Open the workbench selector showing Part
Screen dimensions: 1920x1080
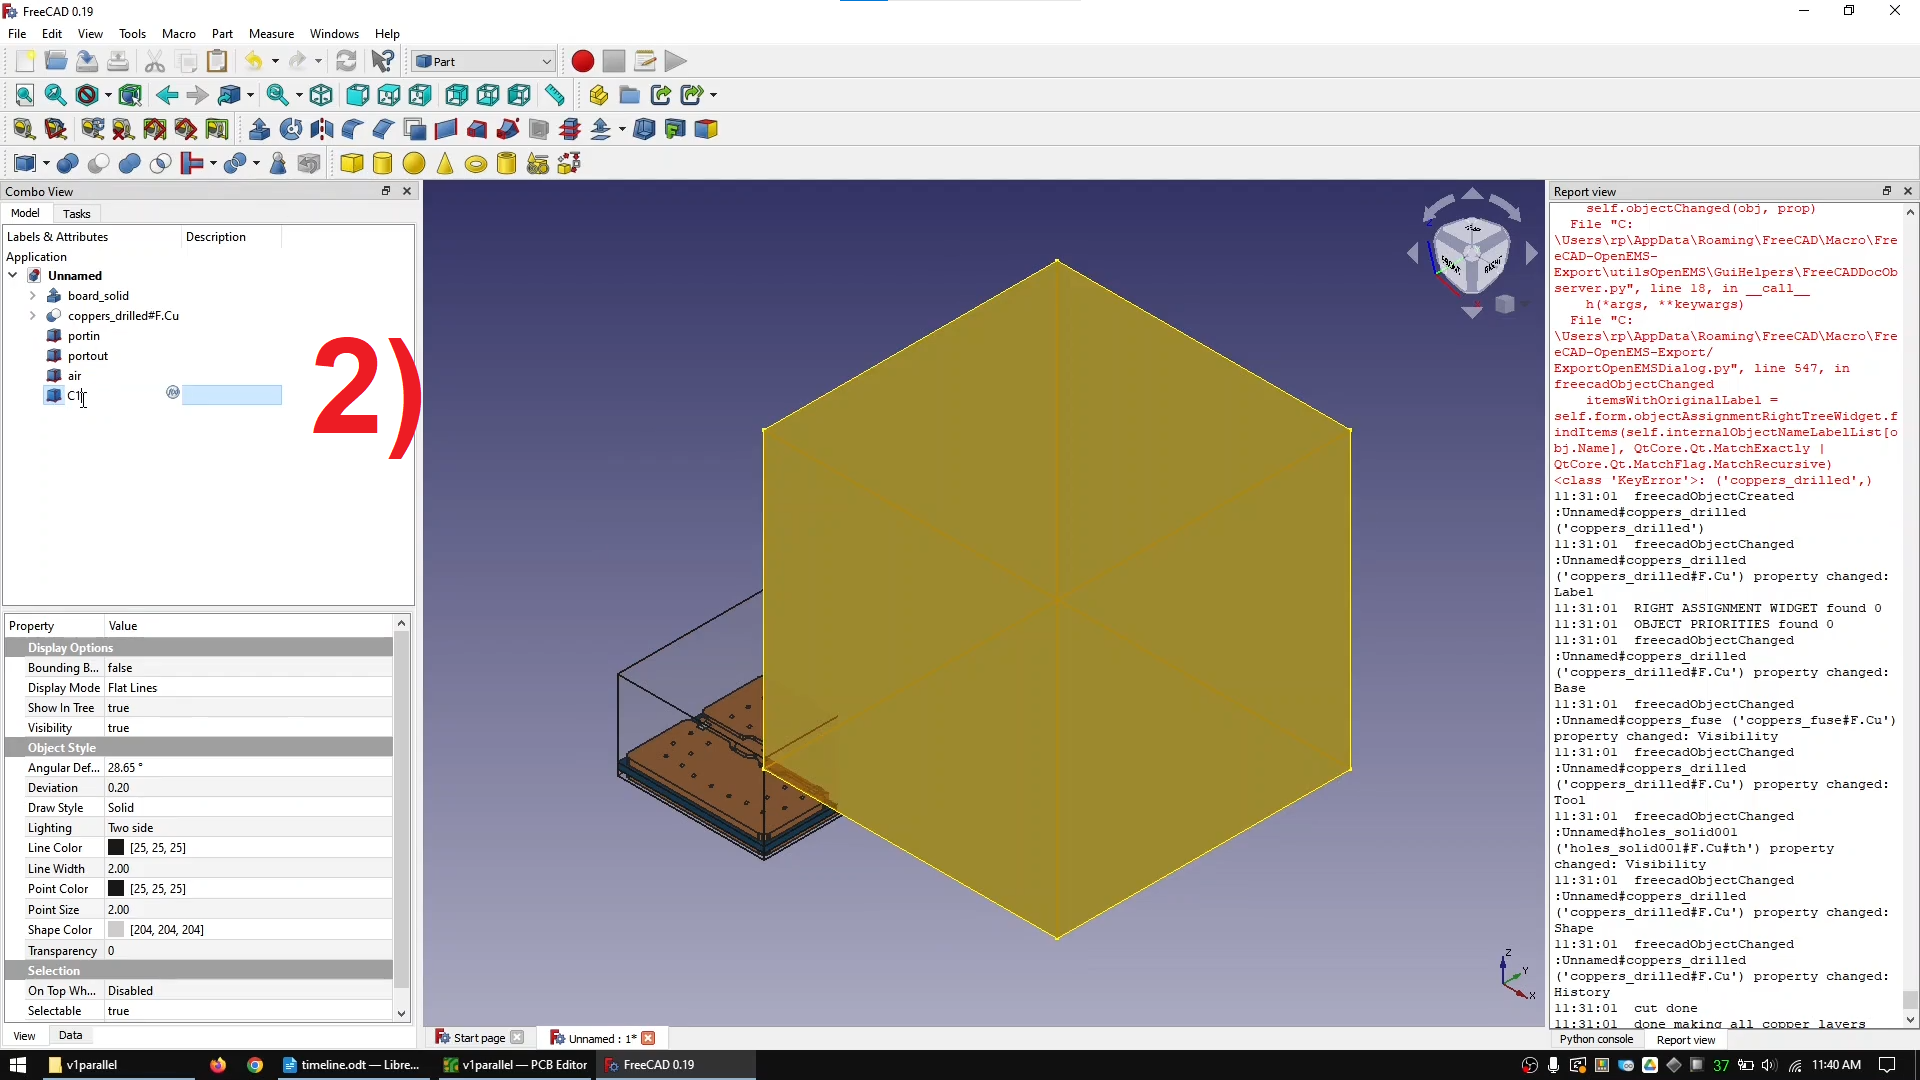[483, 61]
